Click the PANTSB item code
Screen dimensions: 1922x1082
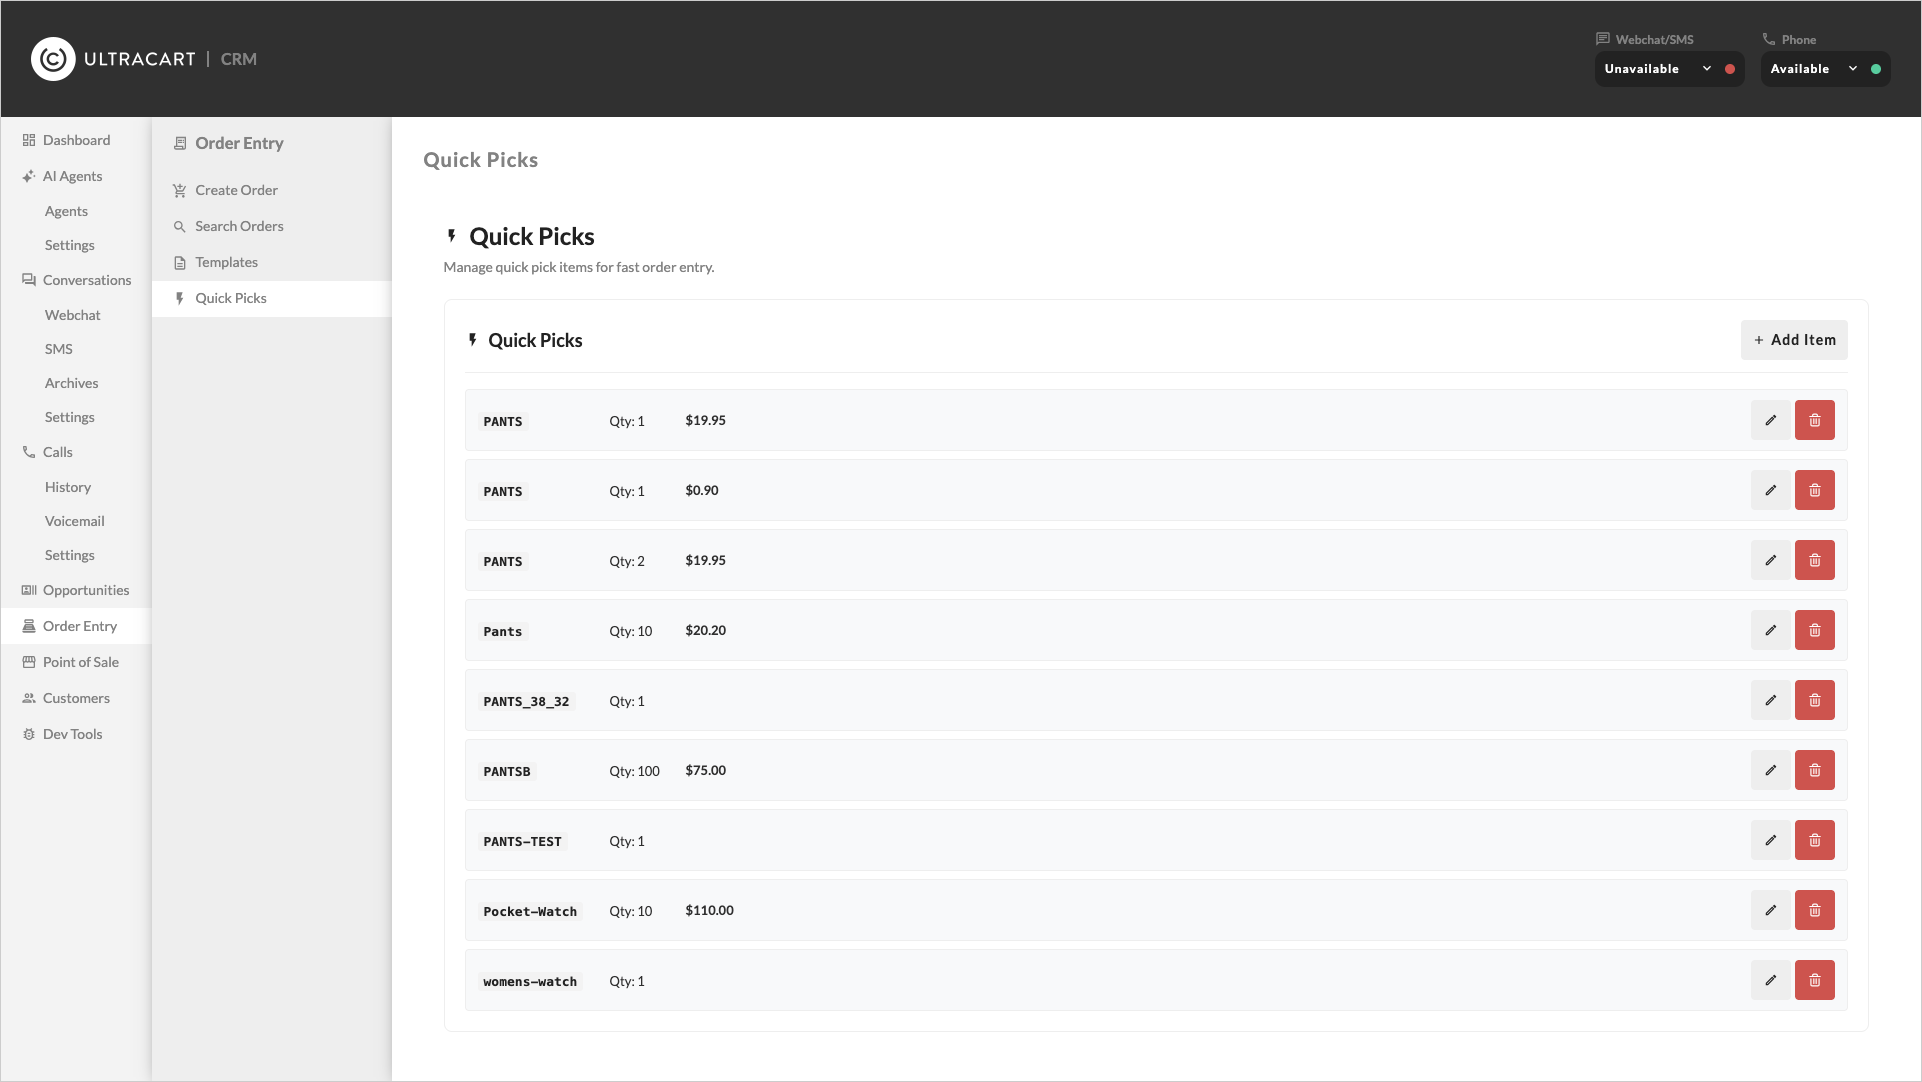pos(507,771)
